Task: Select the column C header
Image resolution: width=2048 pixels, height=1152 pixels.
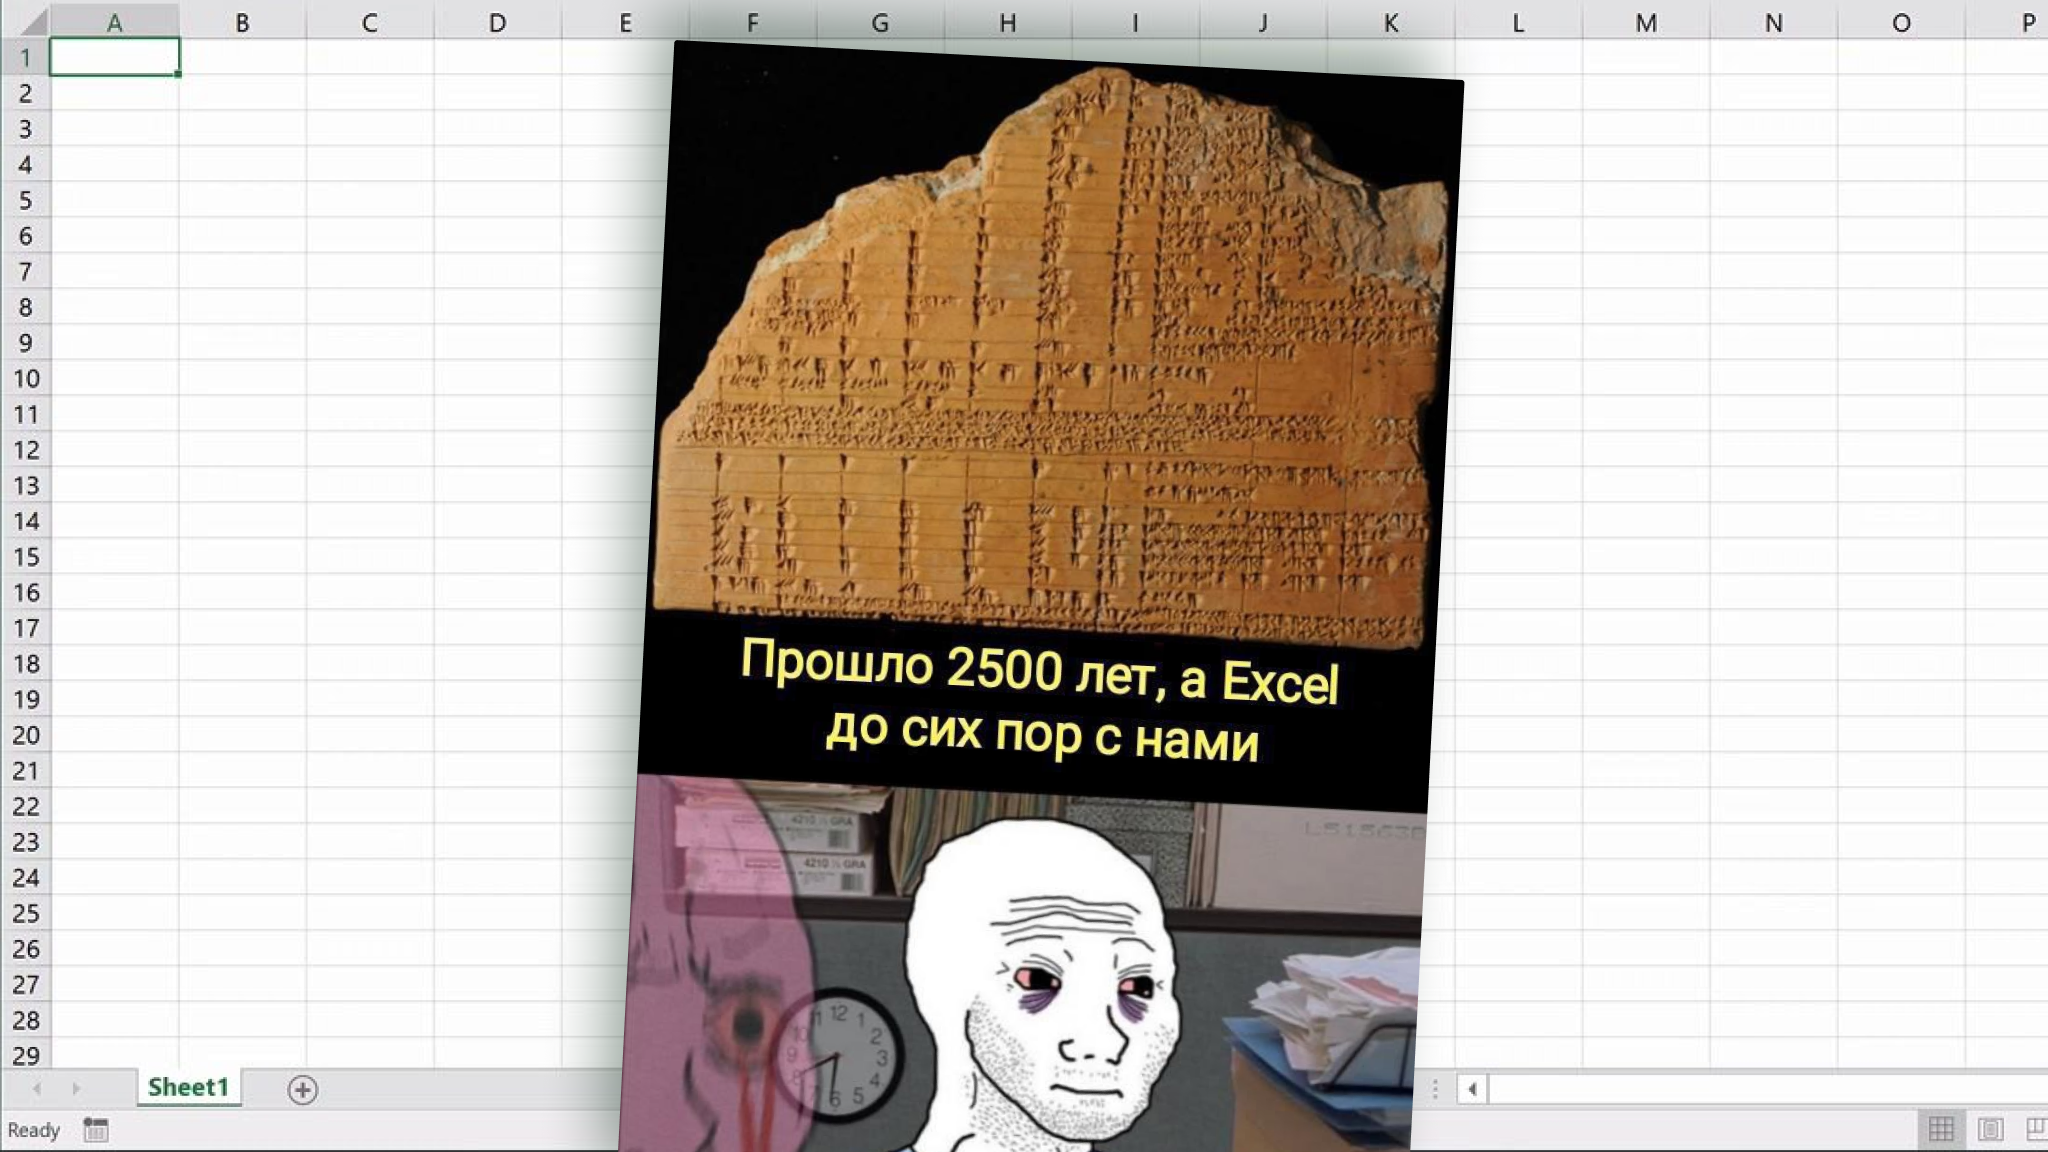Action: point(369,22)
